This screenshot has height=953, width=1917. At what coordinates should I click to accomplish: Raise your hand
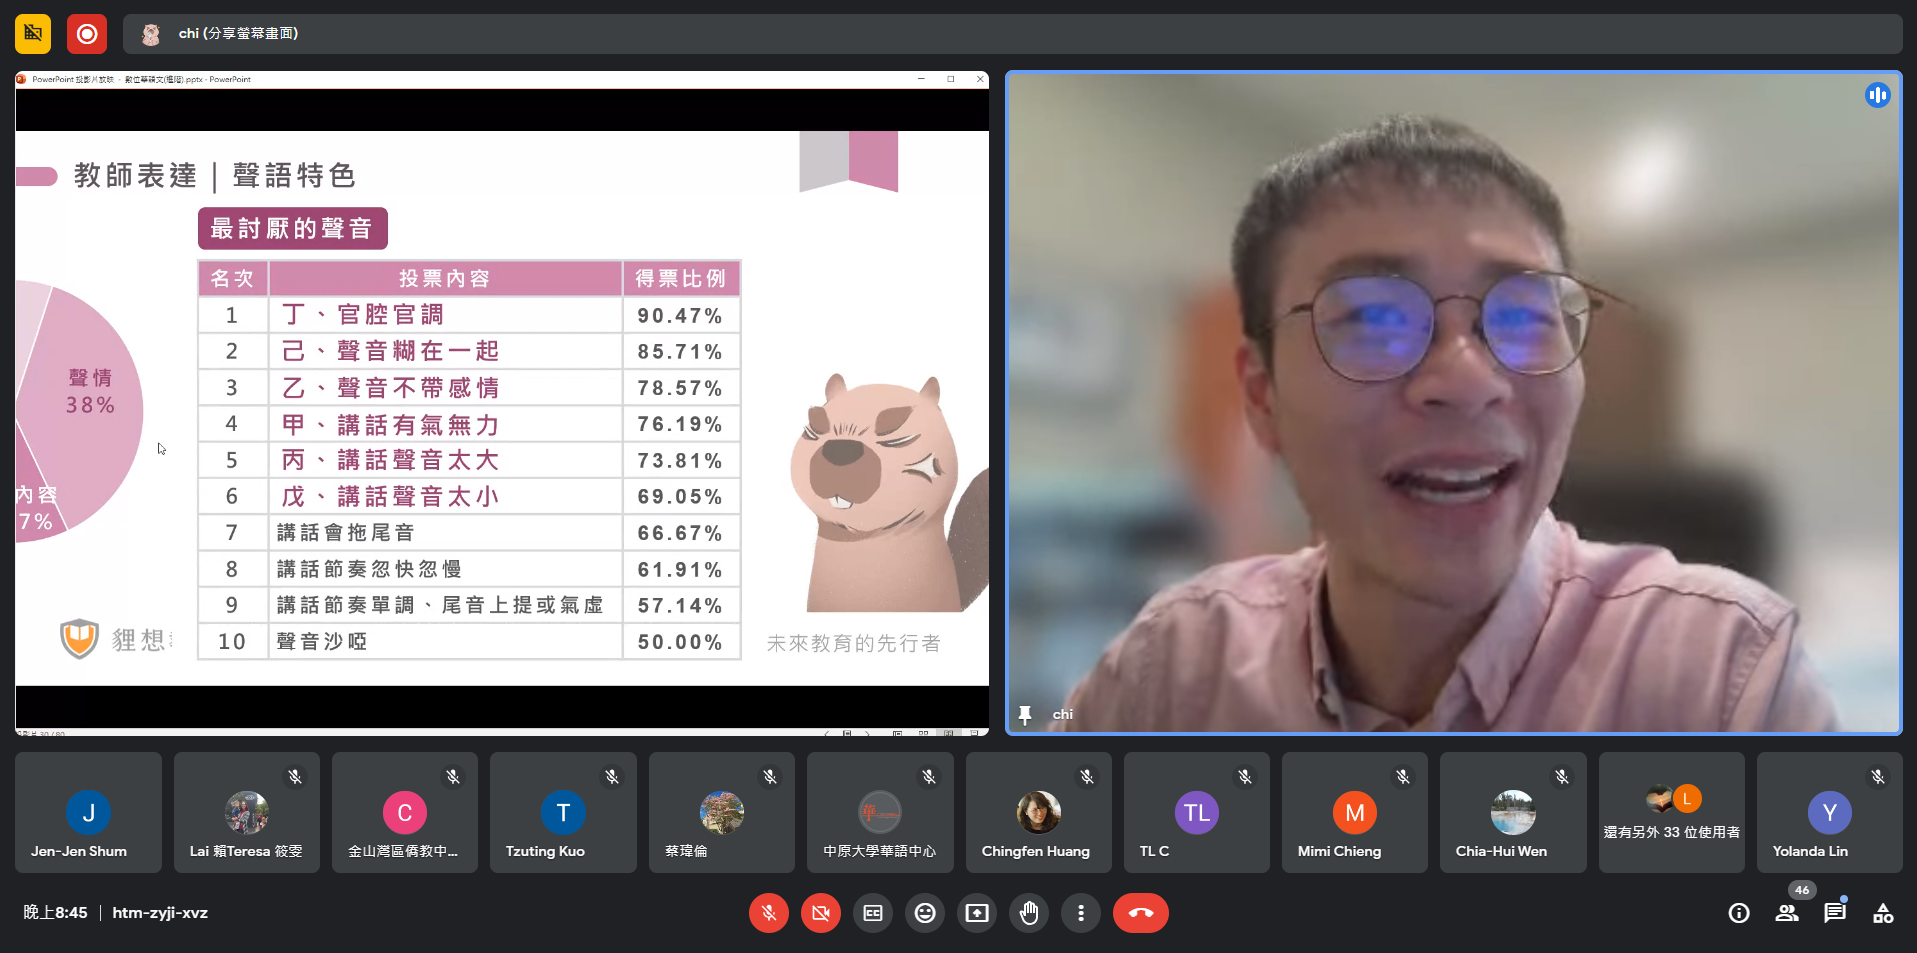(x=1029, y=913)
